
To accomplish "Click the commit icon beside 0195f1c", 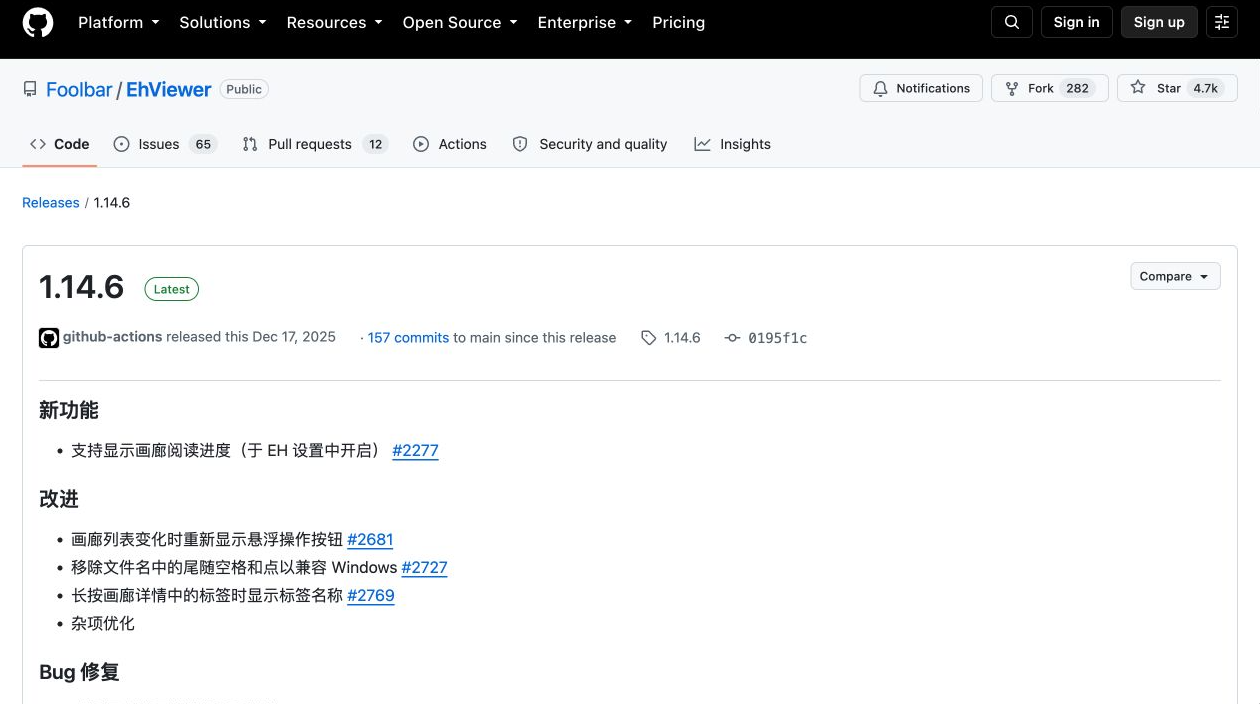I will click(x=733, y=338).
